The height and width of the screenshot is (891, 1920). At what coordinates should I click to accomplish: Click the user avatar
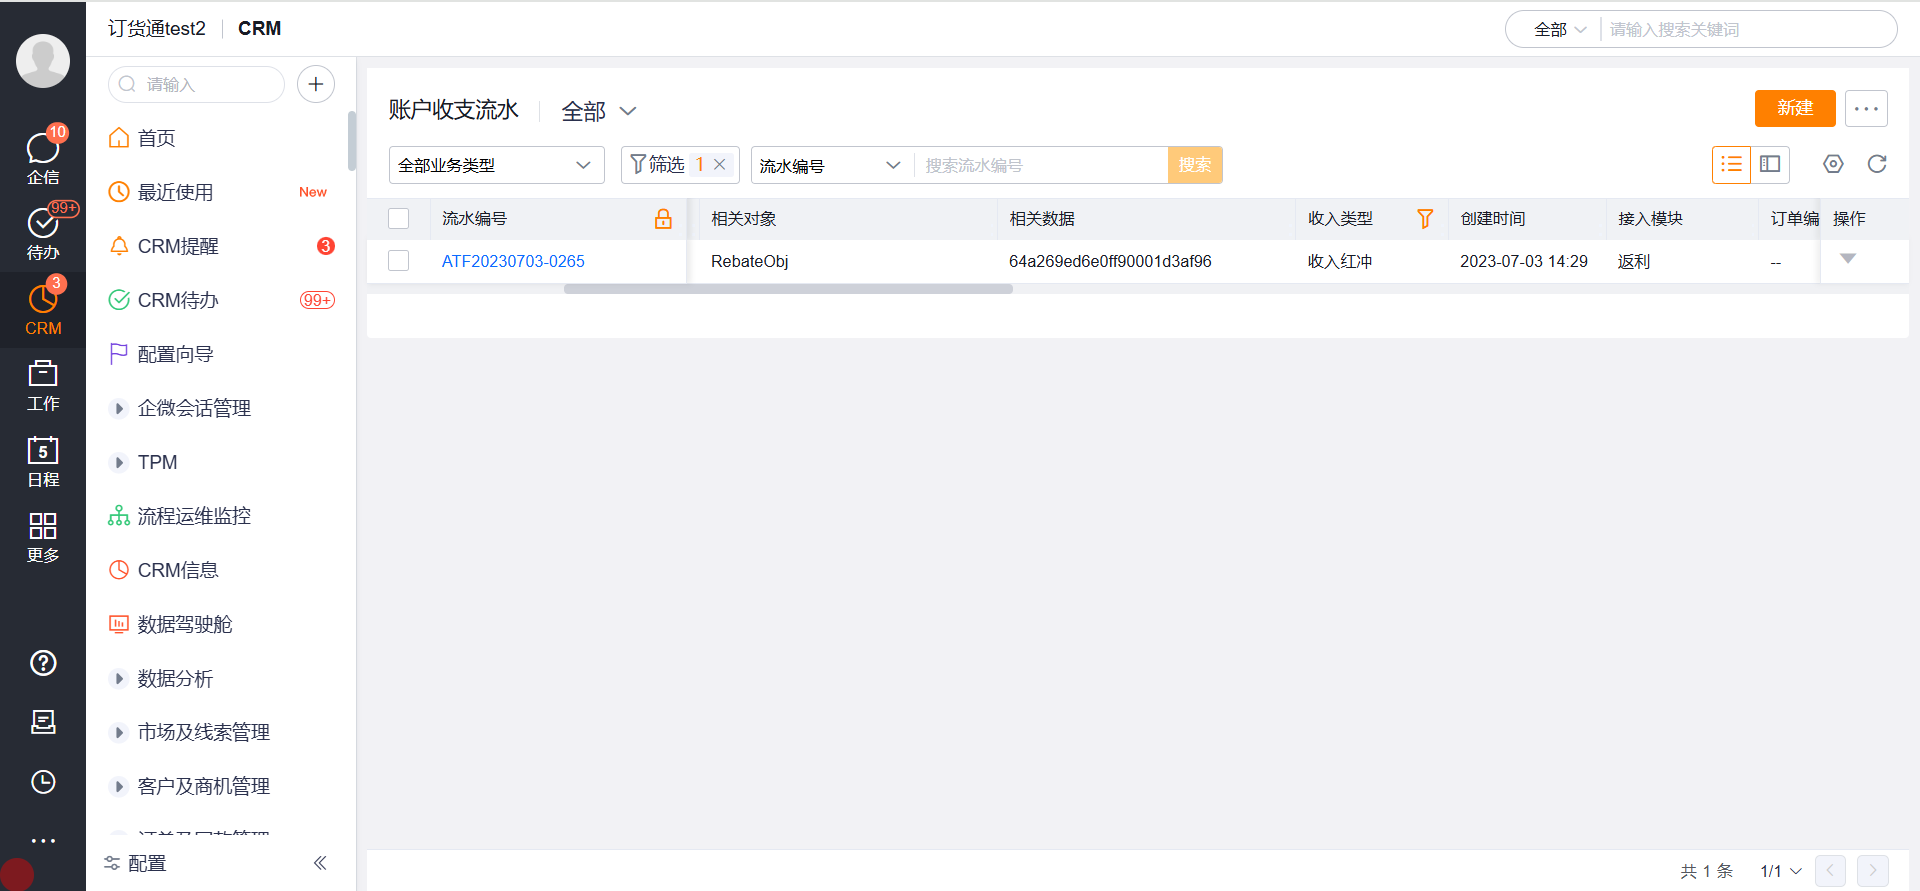click(x=43, y=61)
